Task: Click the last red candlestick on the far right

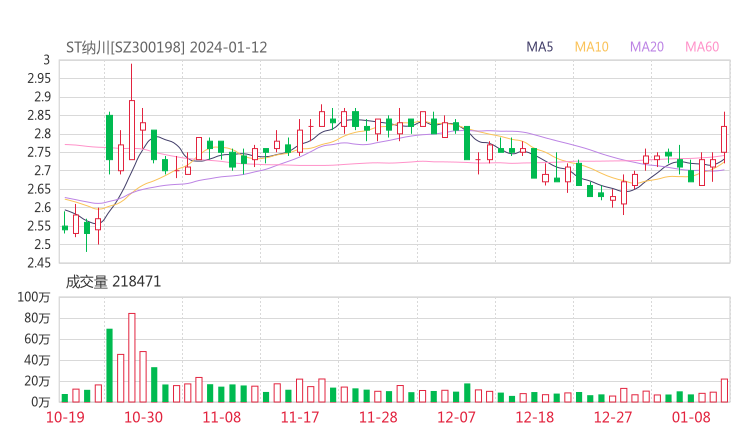Action: pos(724,139)
